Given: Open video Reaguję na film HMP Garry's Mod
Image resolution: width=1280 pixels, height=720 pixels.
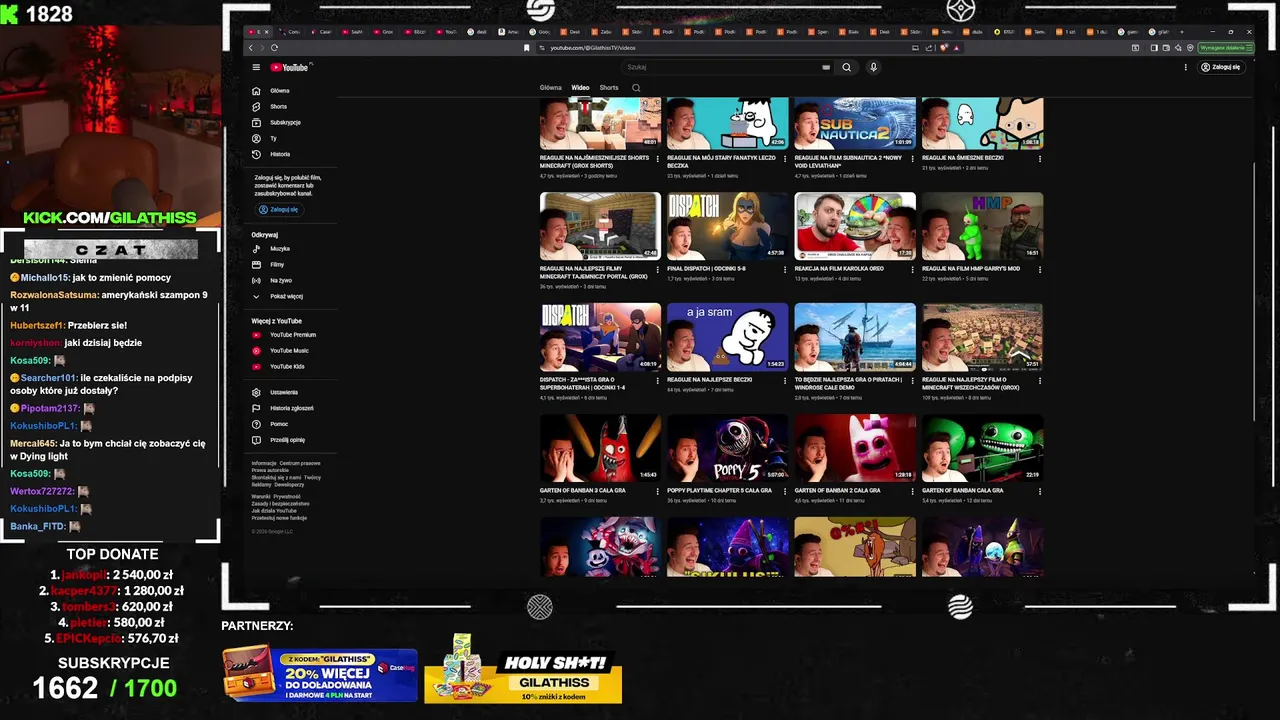Looking at the screenshot, I should pyautogui.click(x=982, y=226).
